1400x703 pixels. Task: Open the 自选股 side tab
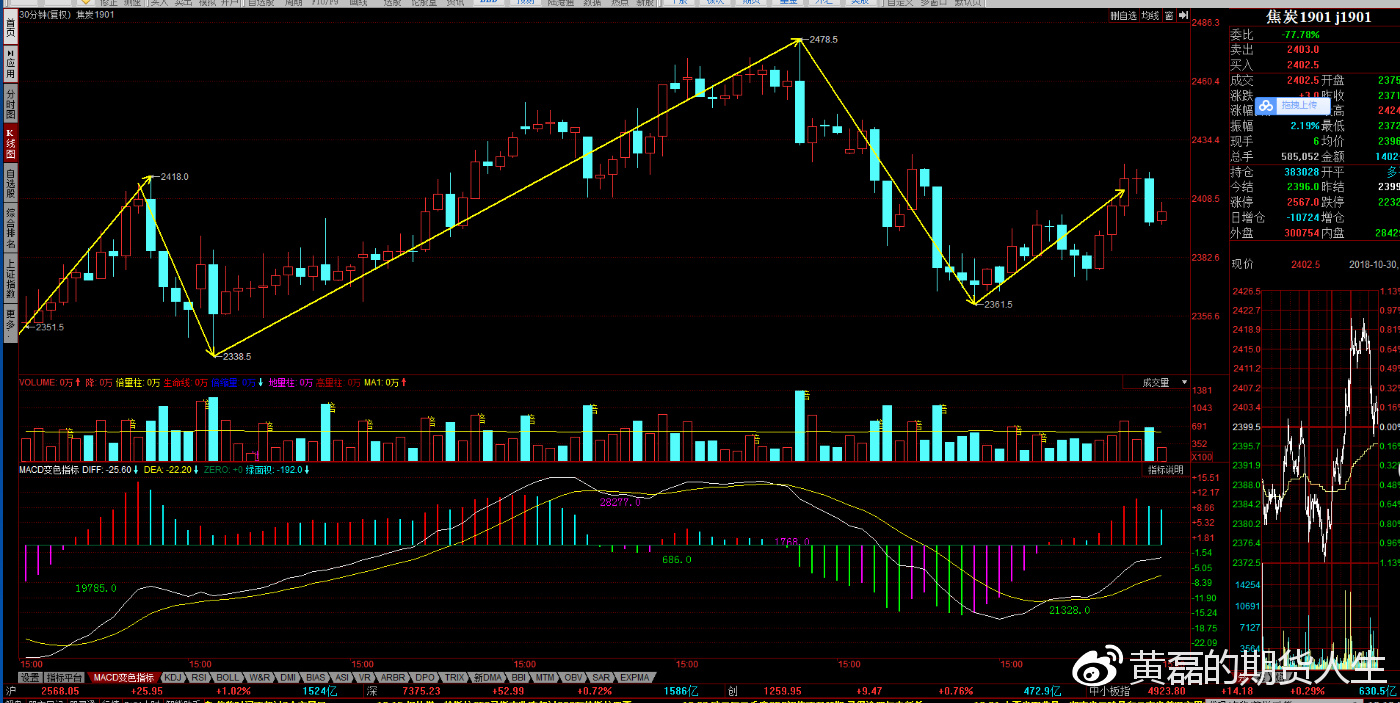(x=9, y=184)
